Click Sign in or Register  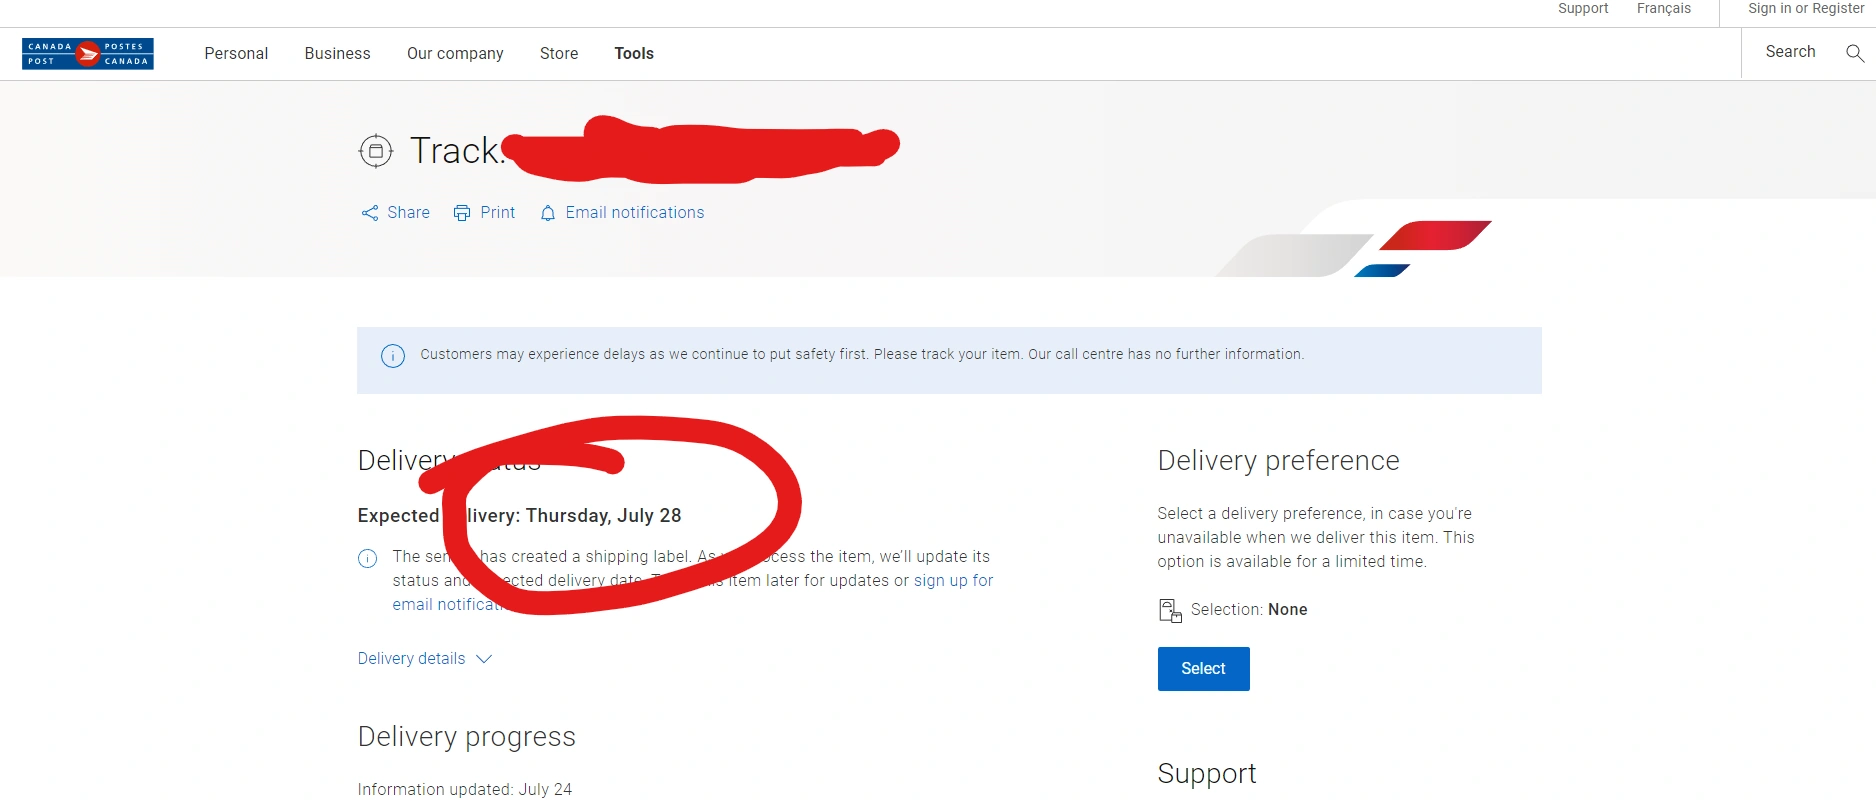click(x=1806, y=8)
